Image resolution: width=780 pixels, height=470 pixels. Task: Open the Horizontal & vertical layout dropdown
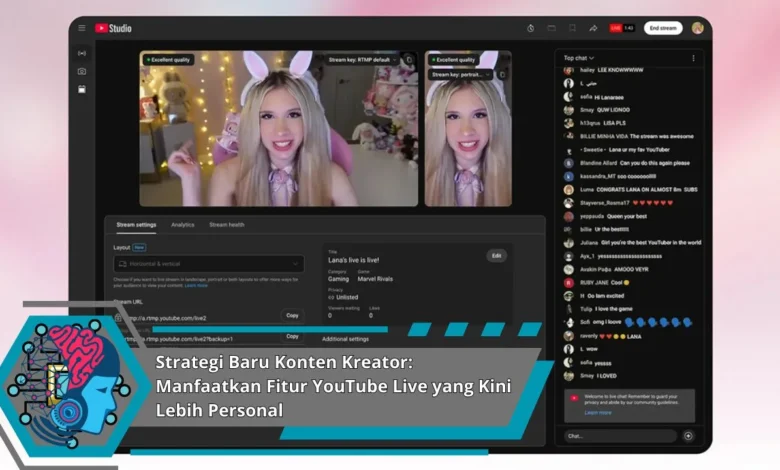208,264
